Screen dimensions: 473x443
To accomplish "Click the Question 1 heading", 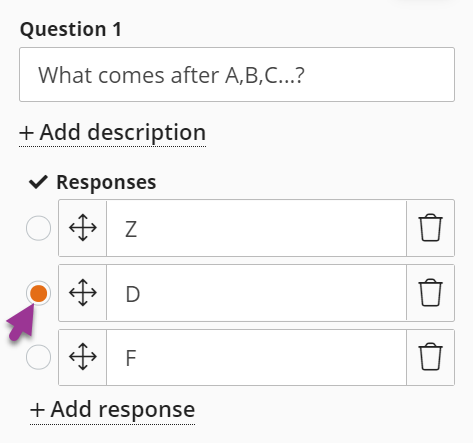I will [71, 29].
